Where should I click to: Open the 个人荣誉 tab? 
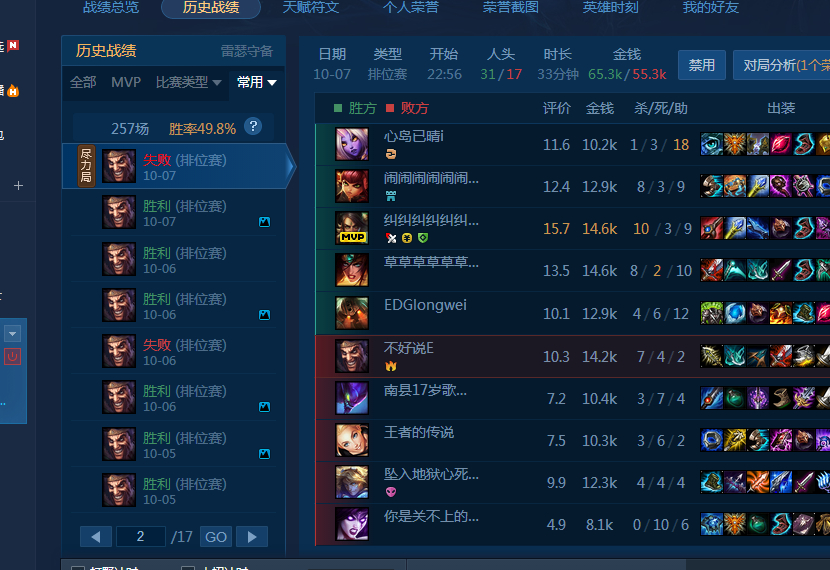coord(411,7)
